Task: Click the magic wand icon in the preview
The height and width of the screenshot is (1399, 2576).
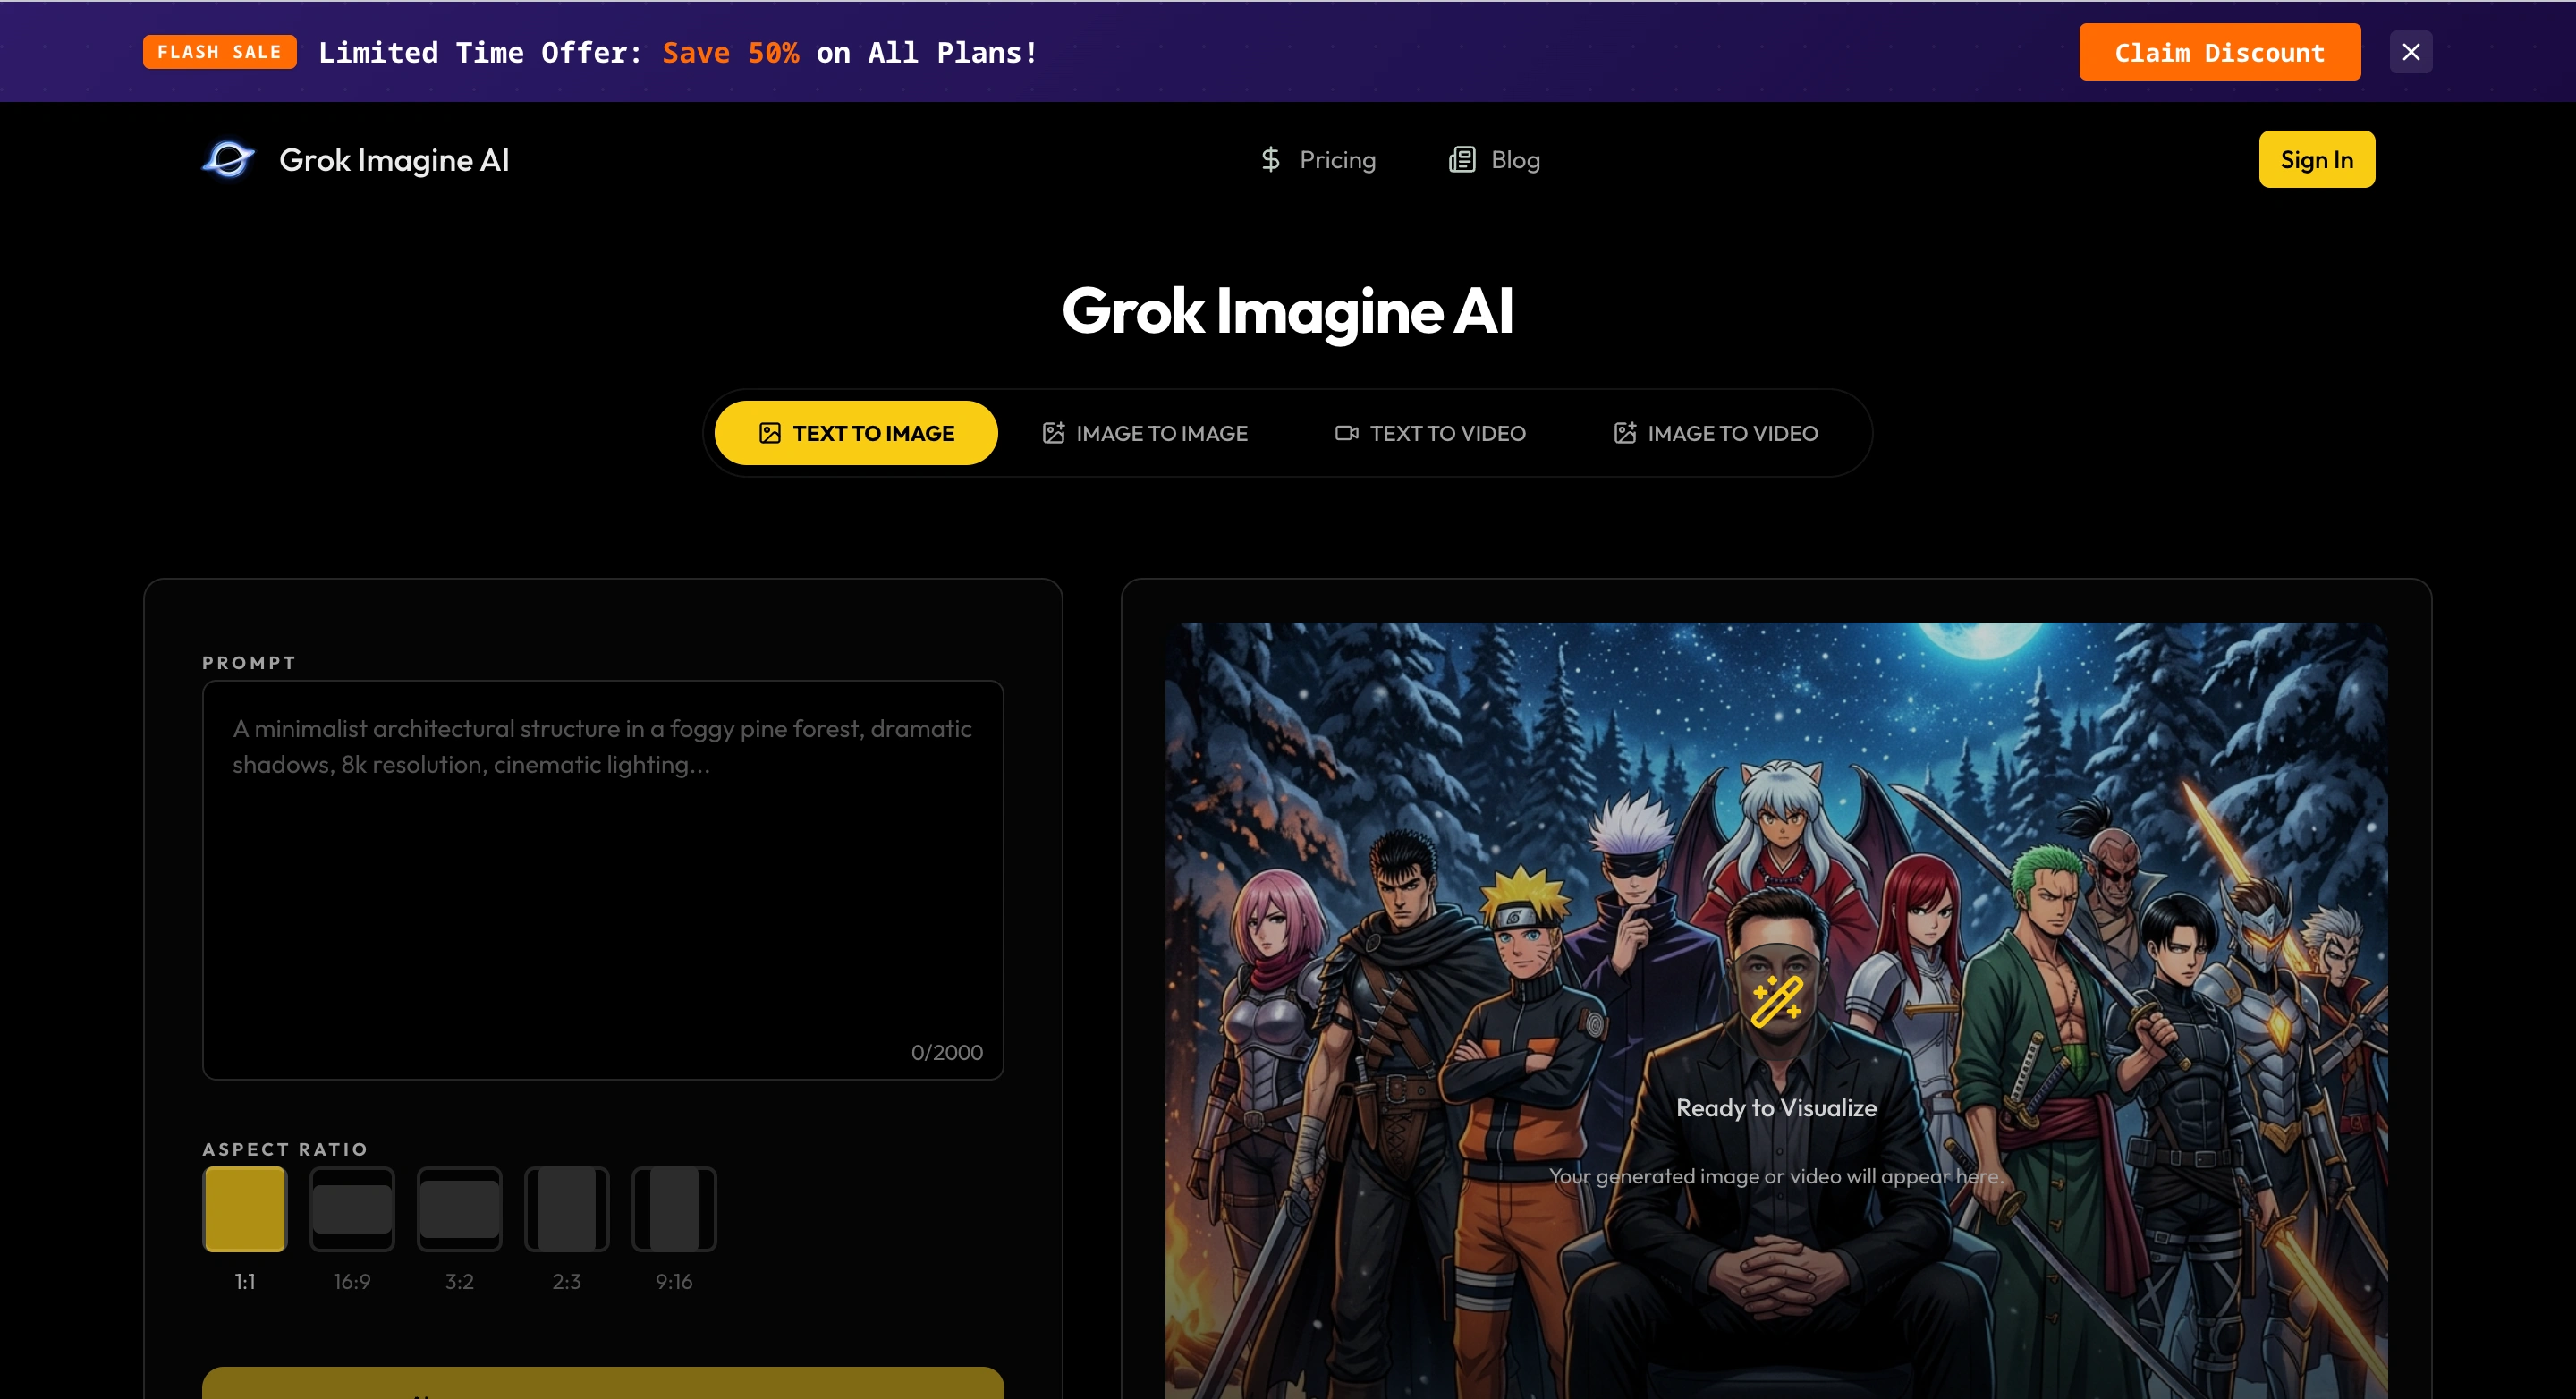Action: point(1776,1001)
